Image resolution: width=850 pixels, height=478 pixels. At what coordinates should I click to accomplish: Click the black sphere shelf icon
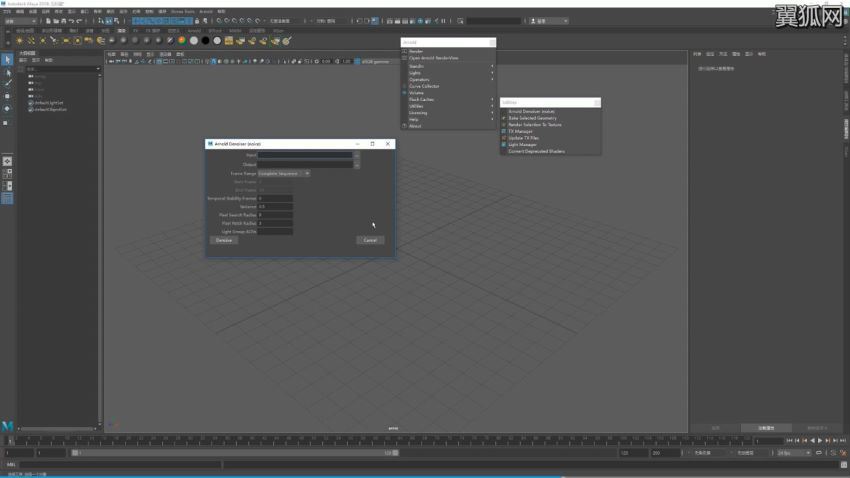click(206, 41)
